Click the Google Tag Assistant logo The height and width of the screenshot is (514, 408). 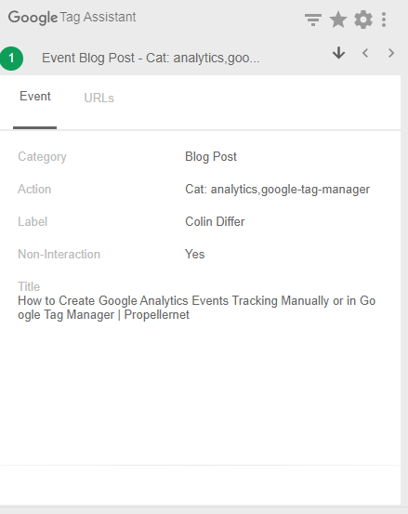[72, 17]
